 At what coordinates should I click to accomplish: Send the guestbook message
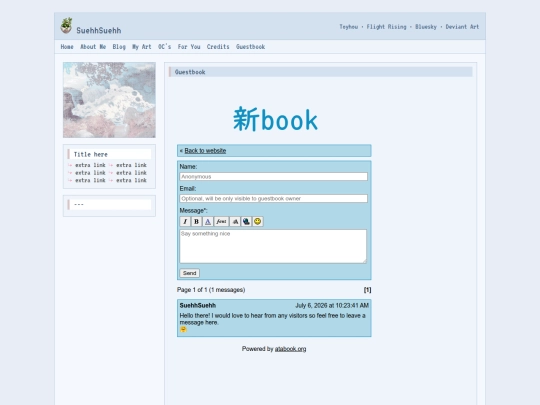(189, 273)
